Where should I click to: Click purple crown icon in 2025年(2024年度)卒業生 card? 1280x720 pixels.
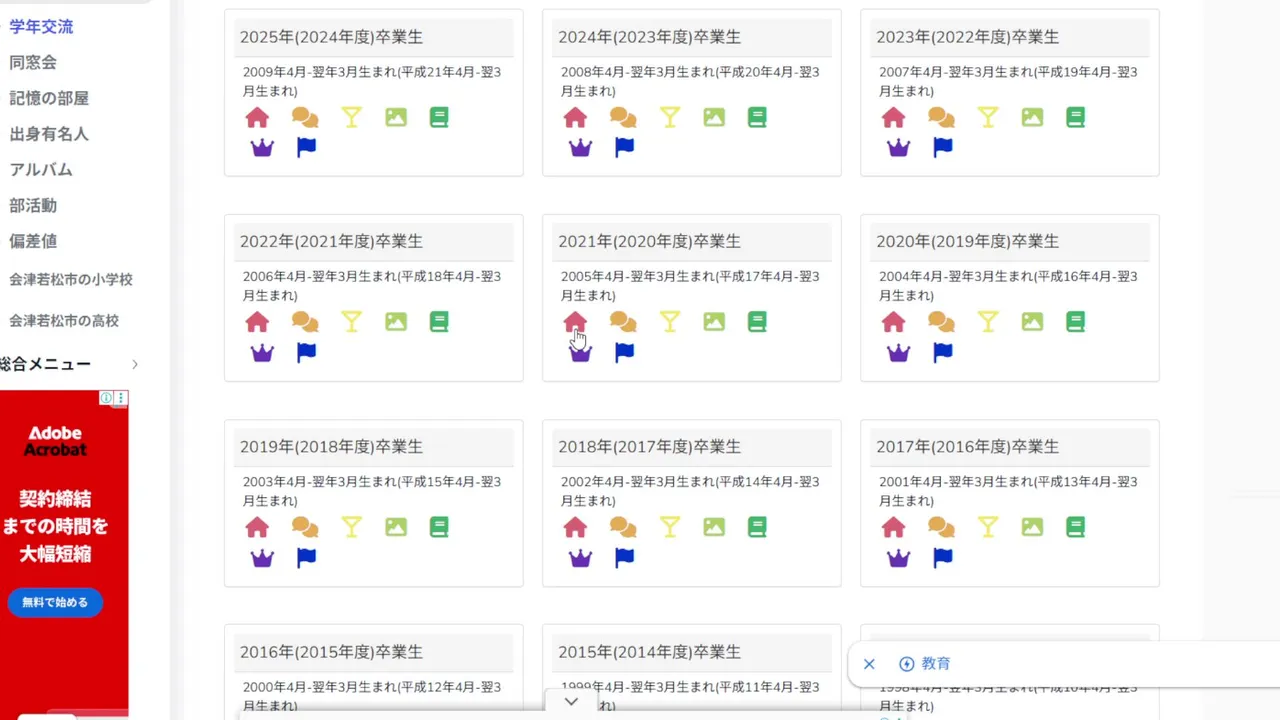click(262, 148)
